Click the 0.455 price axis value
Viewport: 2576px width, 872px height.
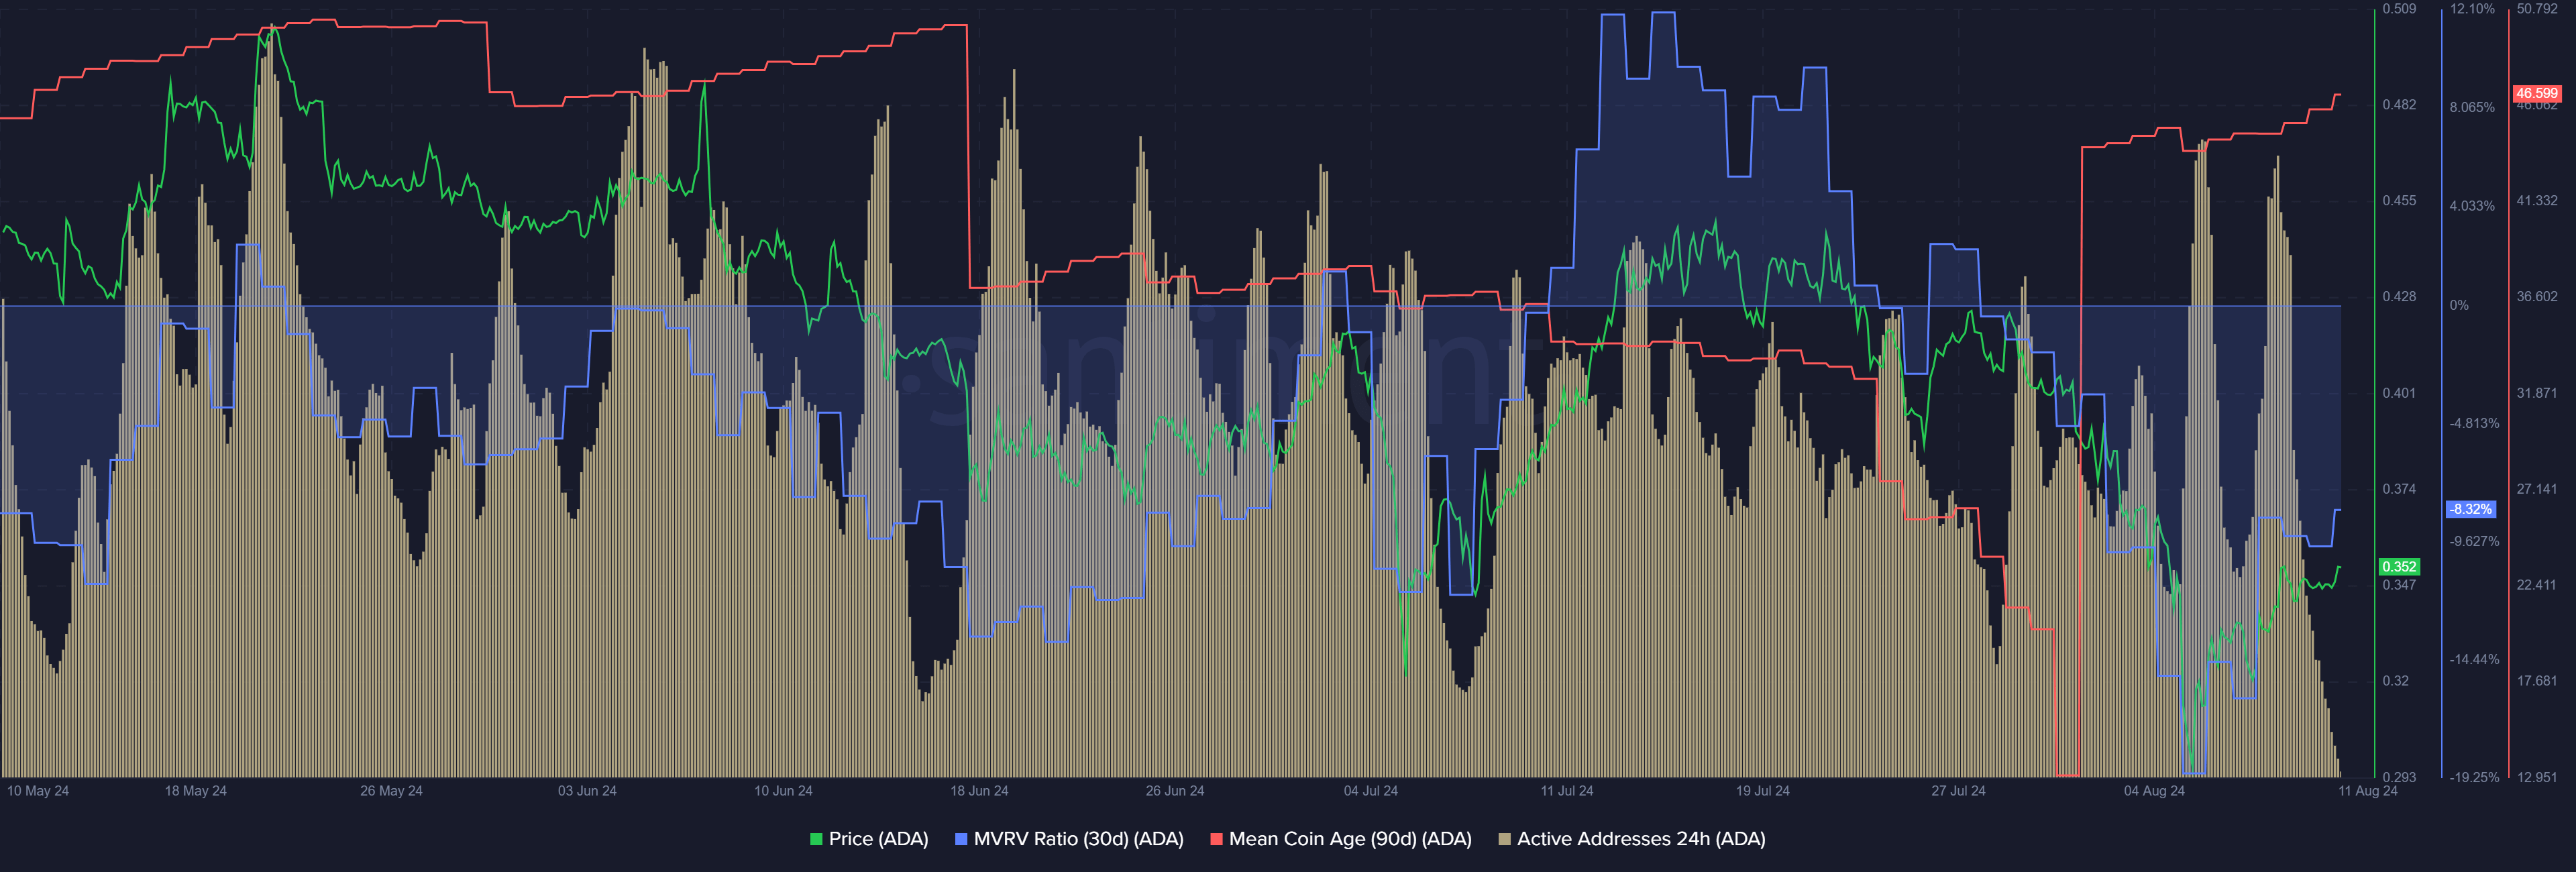[x=2399, y=201]
